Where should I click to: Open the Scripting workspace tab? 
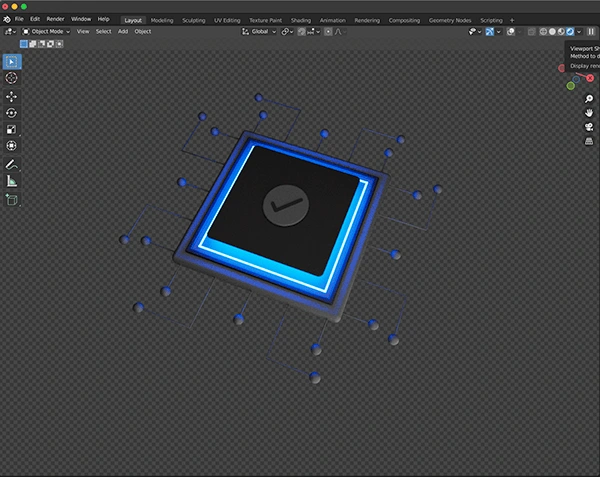pos(491,20)
